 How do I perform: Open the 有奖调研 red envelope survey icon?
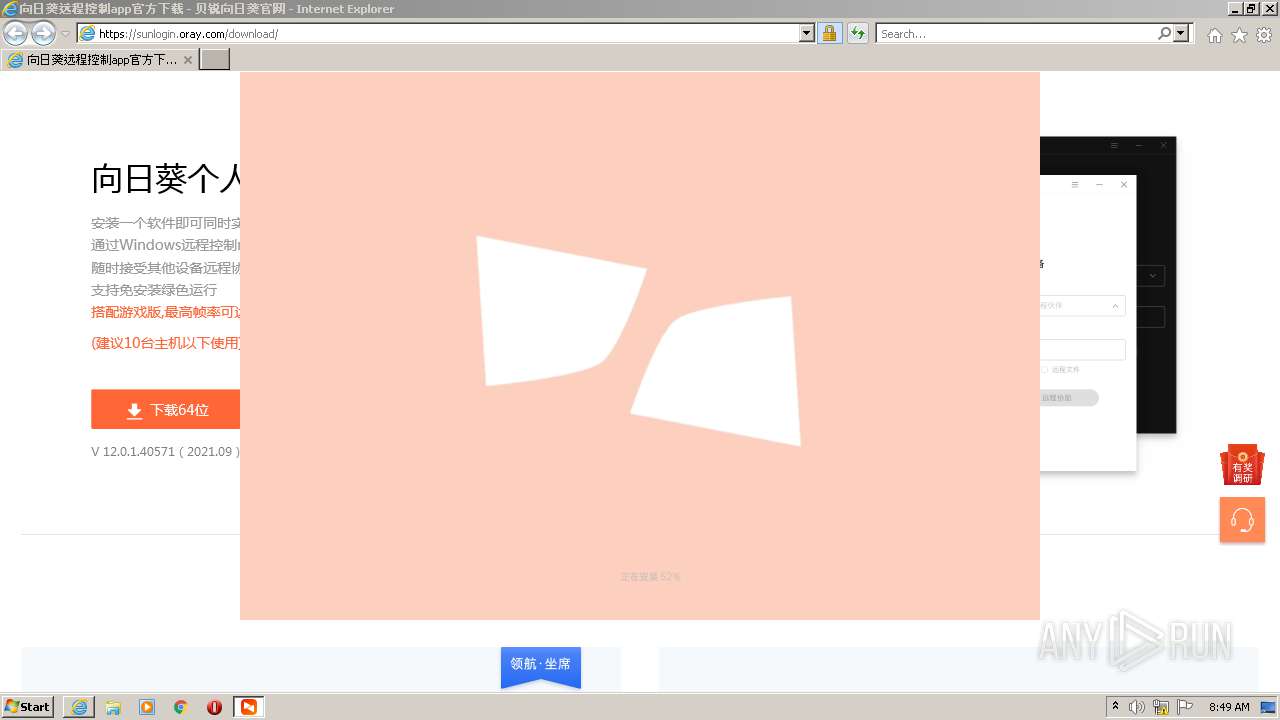point(1242,465)
